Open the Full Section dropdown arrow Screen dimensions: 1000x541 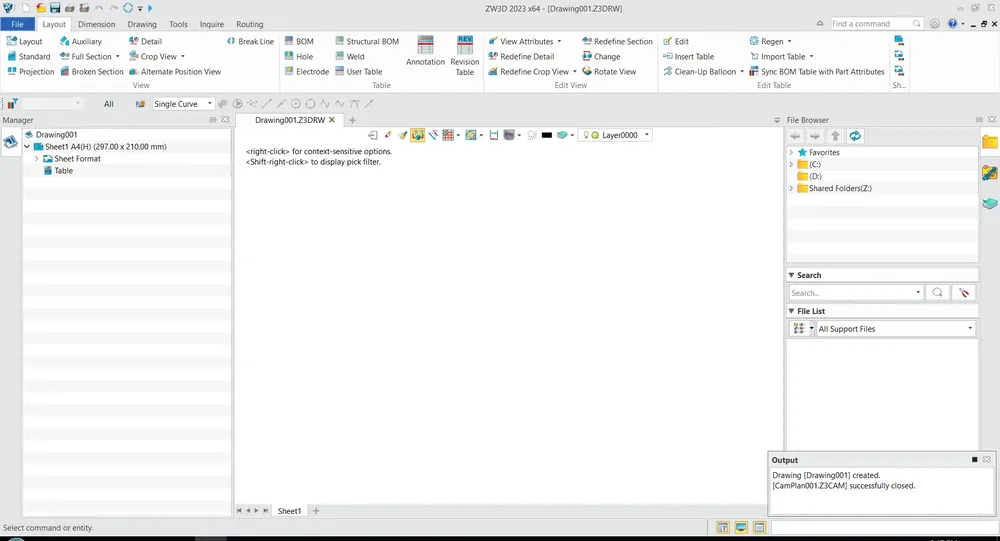pos(117,57)
